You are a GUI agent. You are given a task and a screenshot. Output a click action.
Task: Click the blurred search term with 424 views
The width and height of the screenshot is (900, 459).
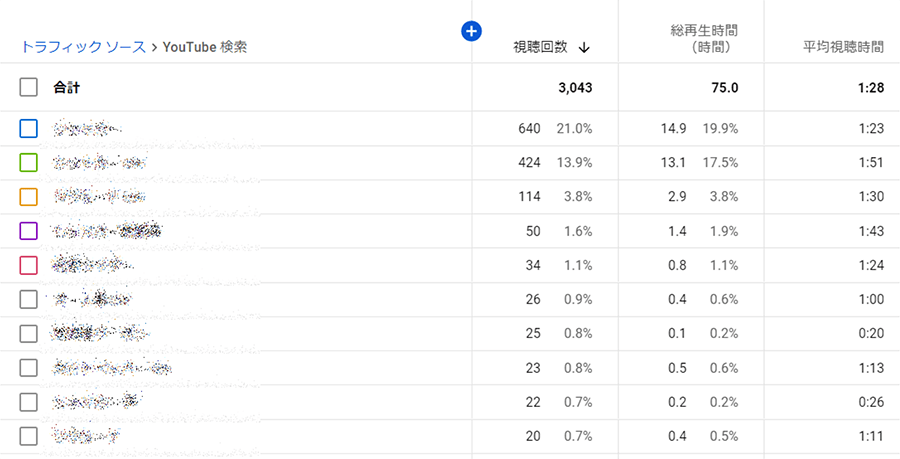[x=99, y=162]
